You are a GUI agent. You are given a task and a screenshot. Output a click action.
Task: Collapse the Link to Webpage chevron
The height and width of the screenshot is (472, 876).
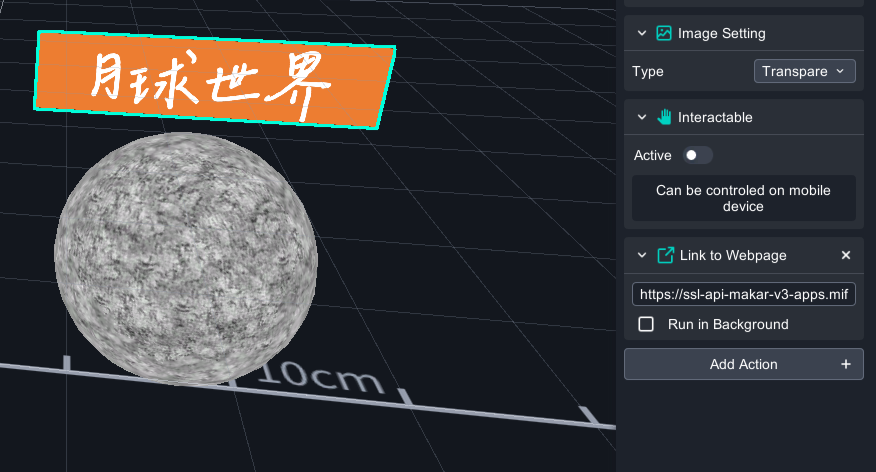coord(642,255)
